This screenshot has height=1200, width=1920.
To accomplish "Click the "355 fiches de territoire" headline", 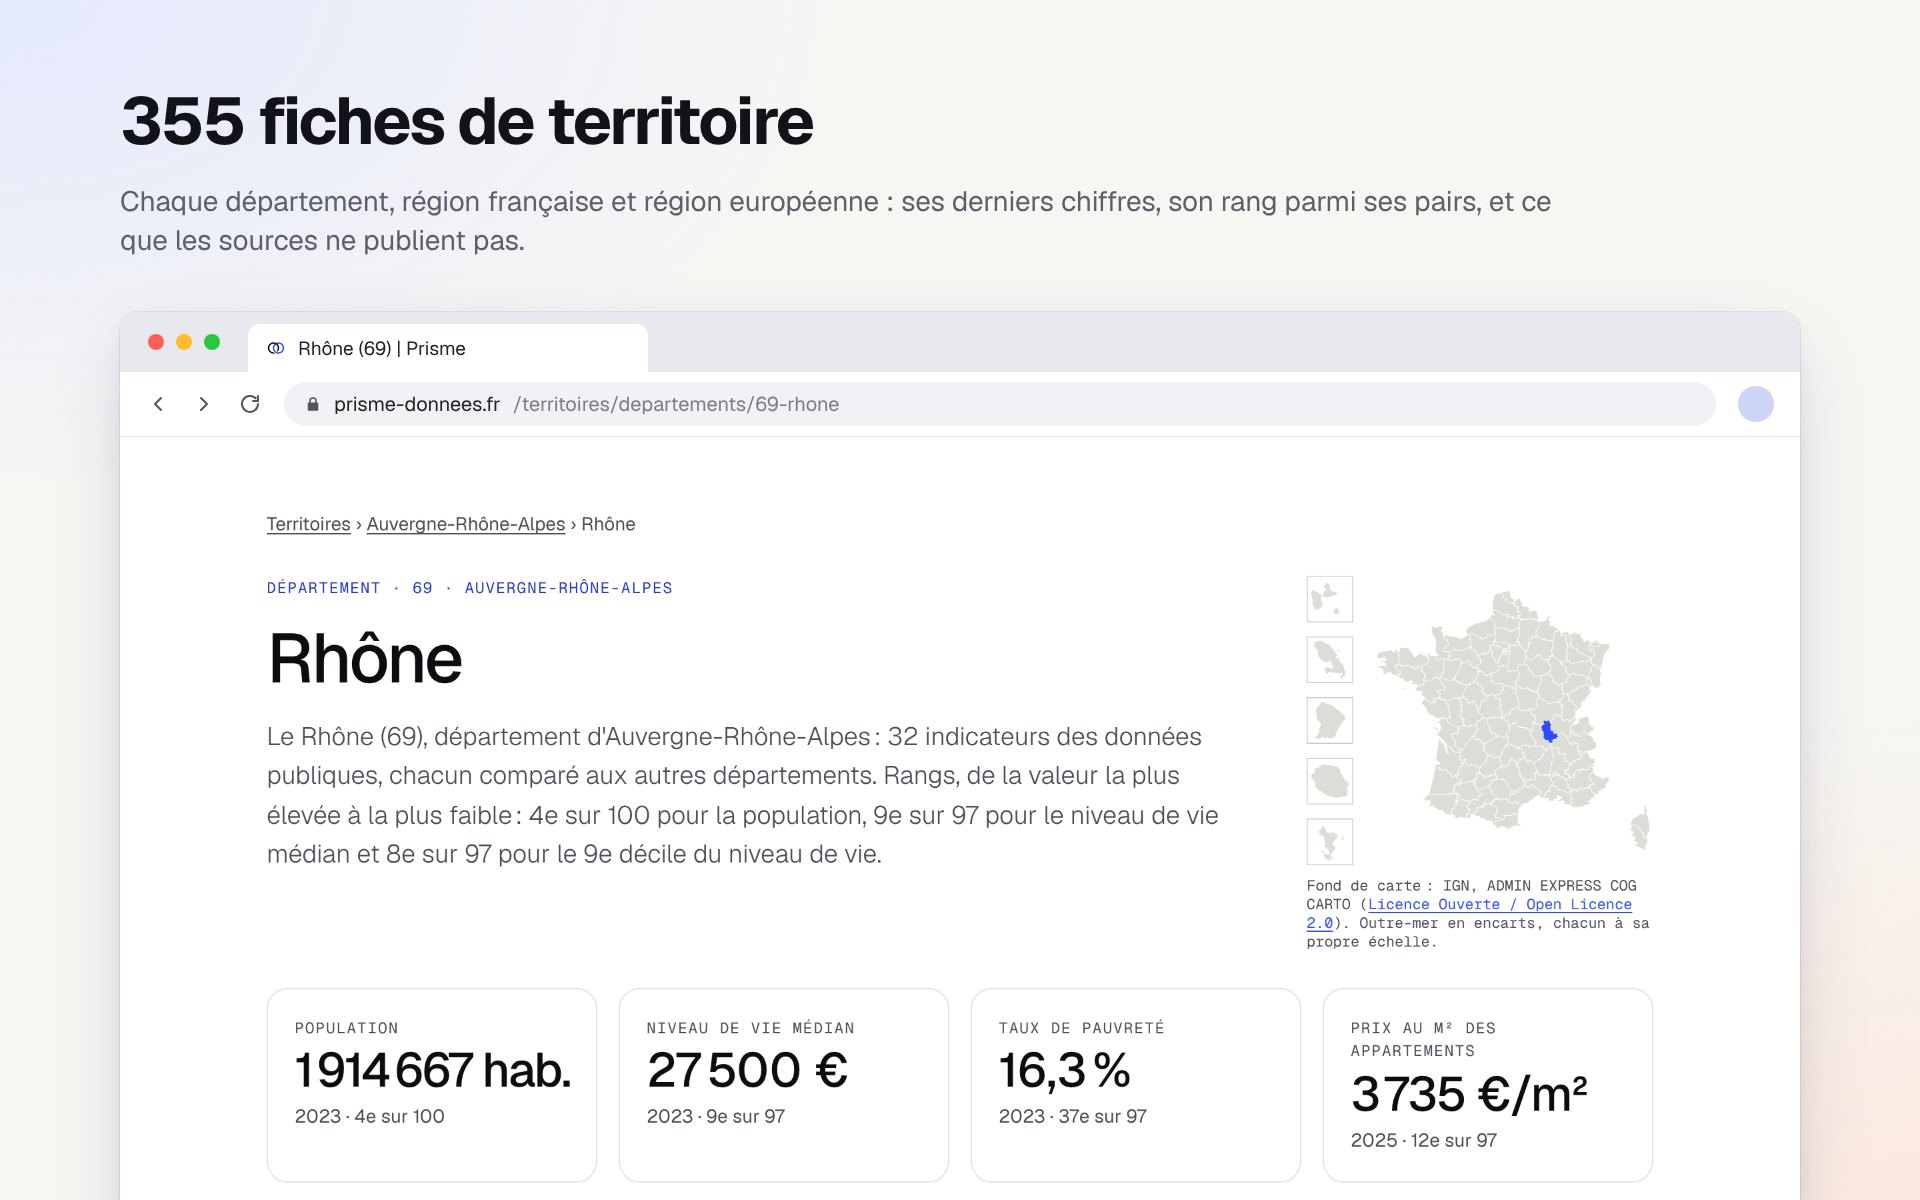I will point(467,122).
